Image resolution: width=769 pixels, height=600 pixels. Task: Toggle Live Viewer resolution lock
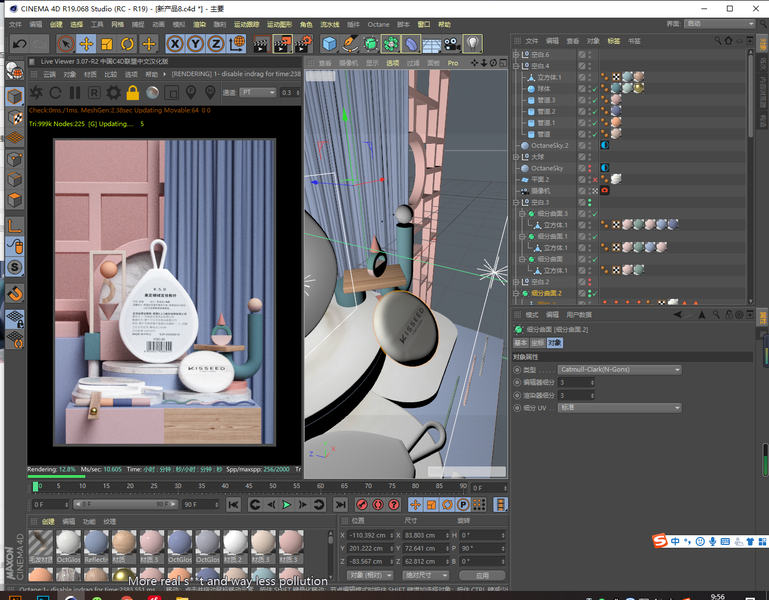[x=132, y=92]
